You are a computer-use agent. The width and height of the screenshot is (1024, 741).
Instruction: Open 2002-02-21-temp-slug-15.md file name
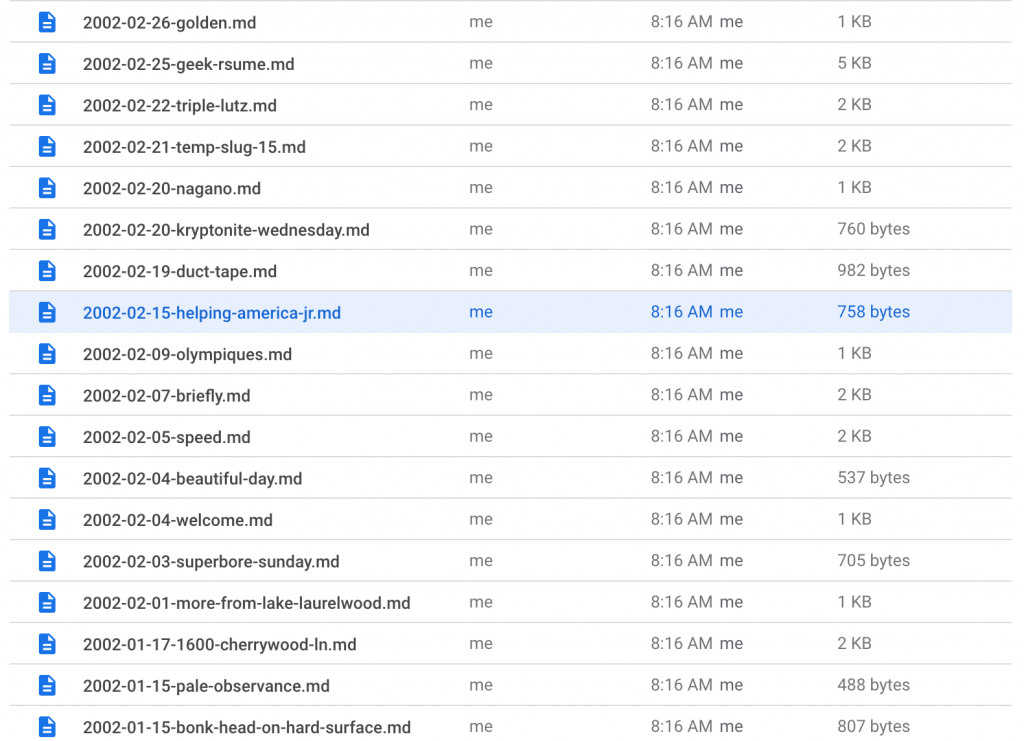click(x=194, y=147)
